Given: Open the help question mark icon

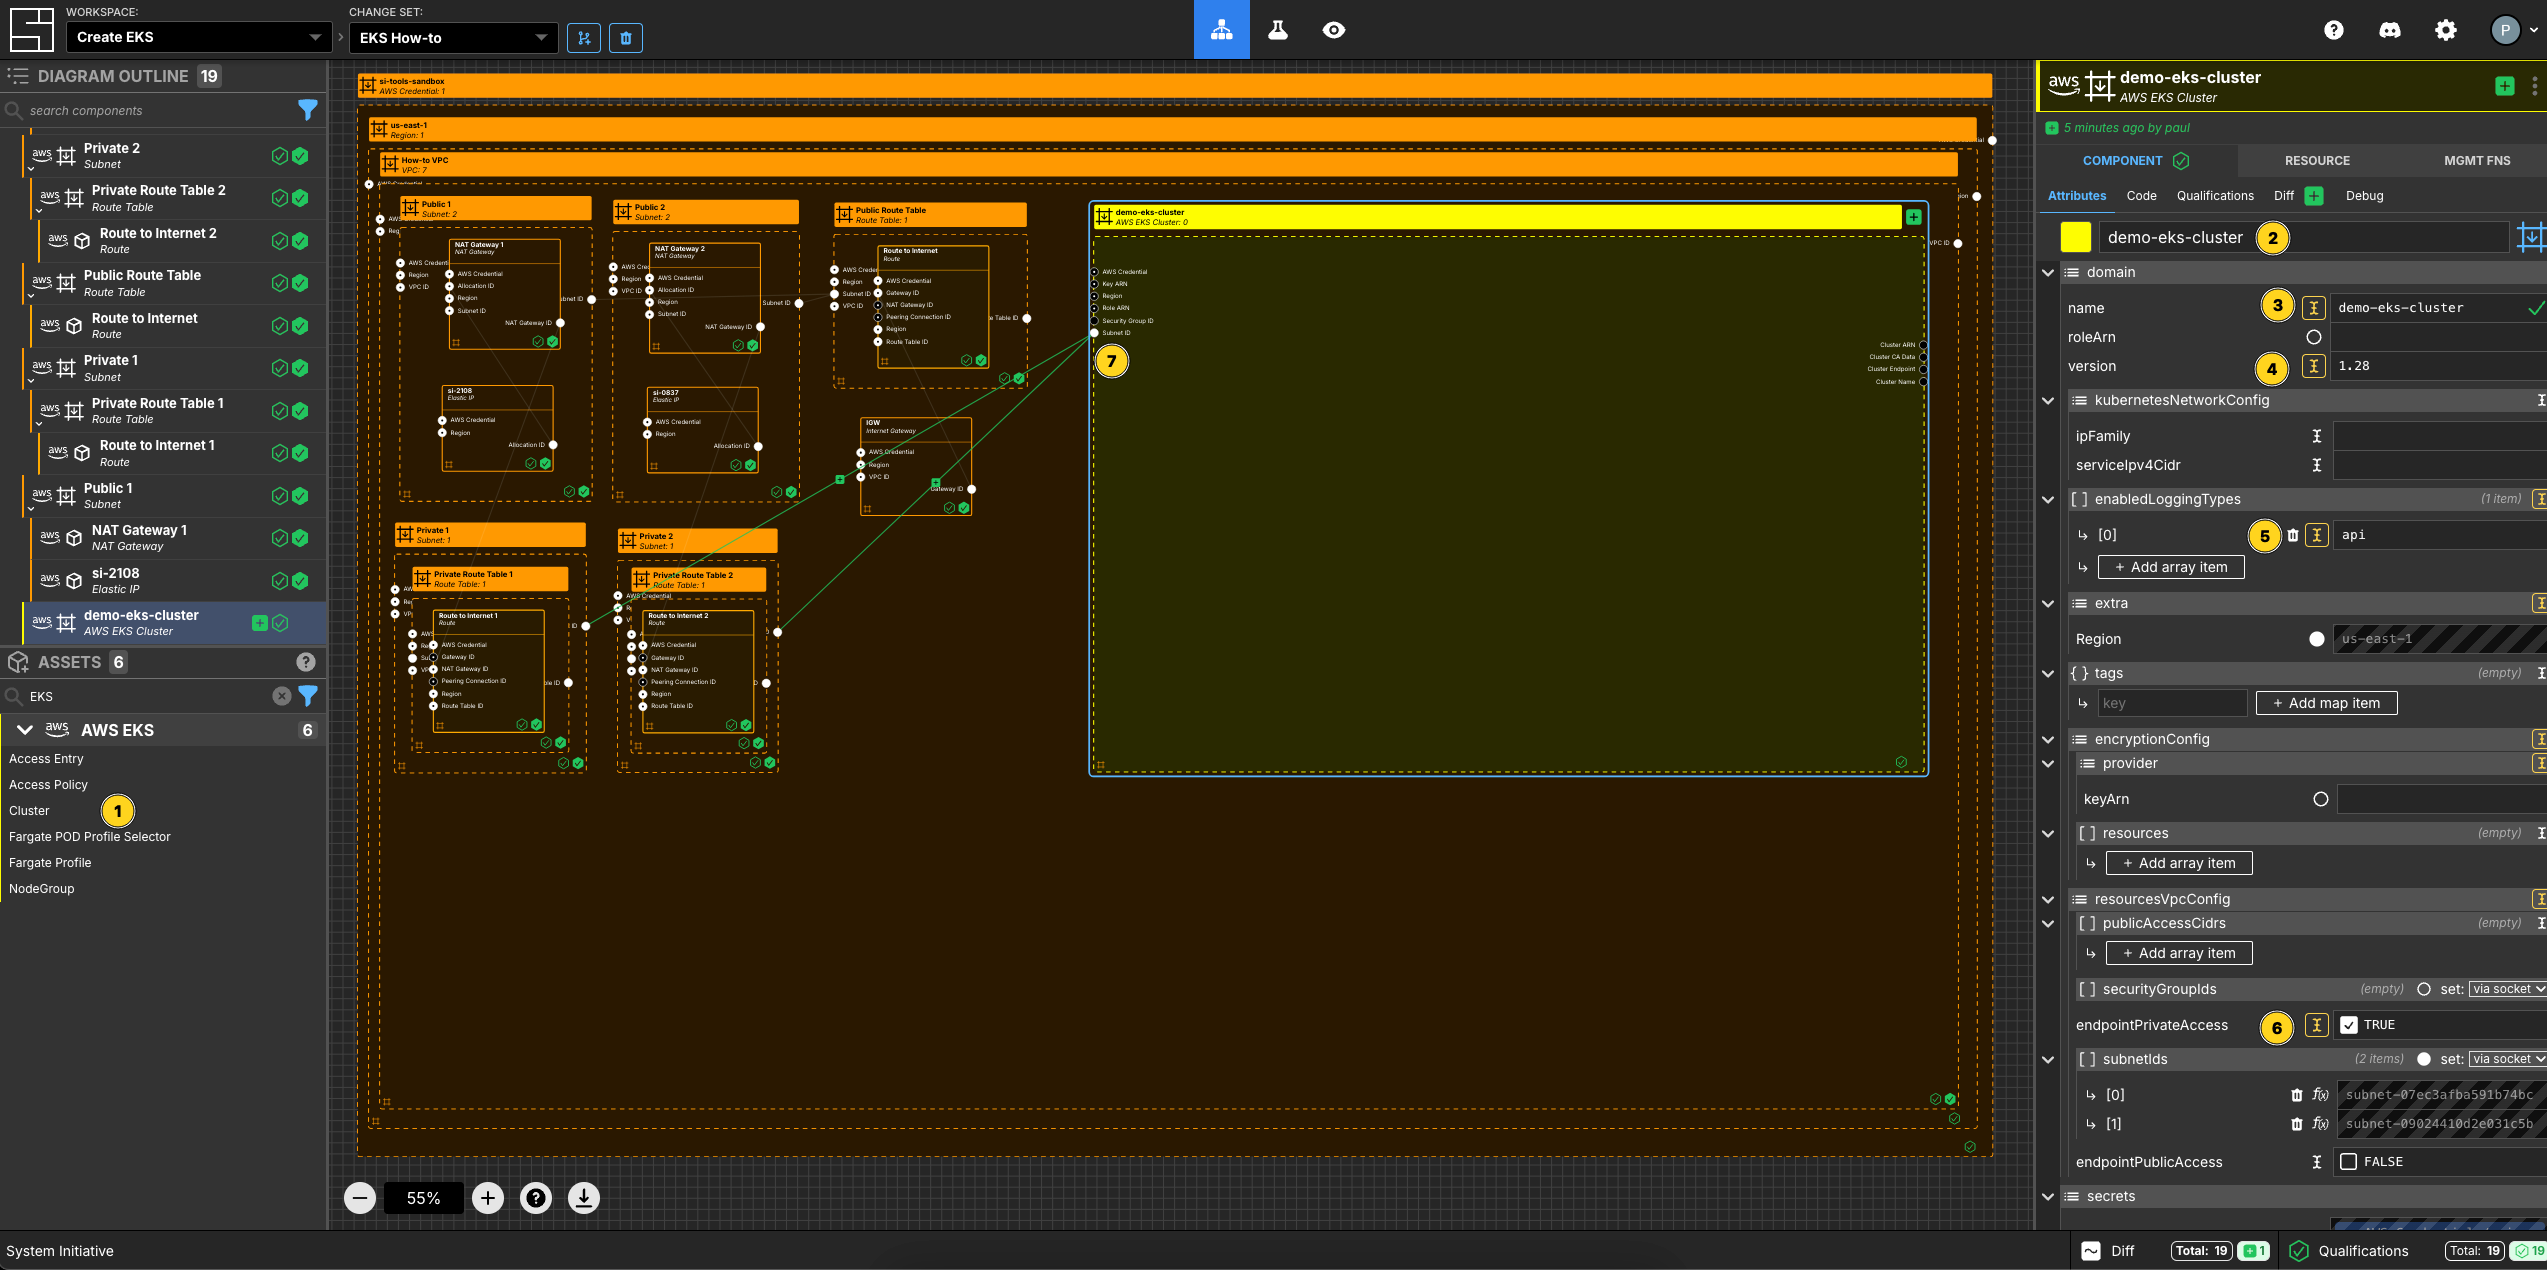Looking at the screenshot, I should [2333, 30].
